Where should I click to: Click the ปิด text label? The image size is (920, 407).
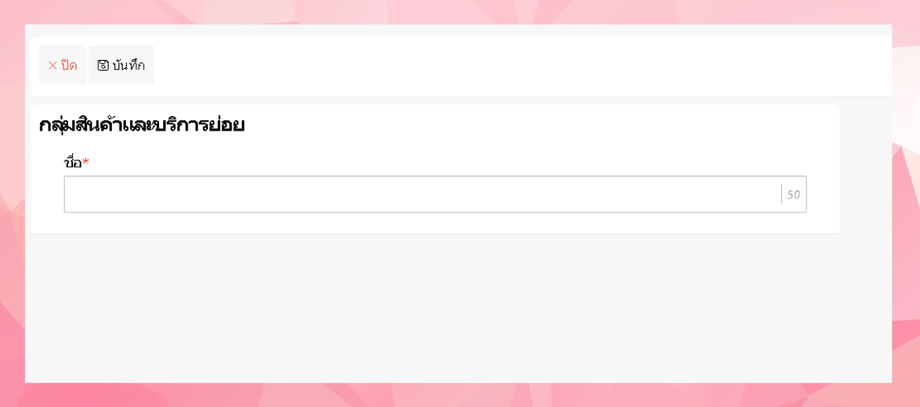click(69, 65)
